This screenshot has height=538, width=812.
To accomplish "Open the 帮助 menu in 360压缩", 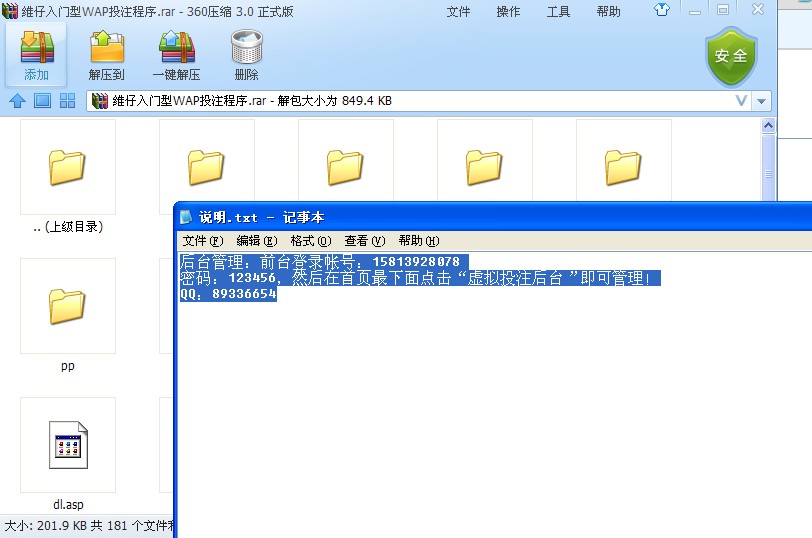I will pos(608,11).
